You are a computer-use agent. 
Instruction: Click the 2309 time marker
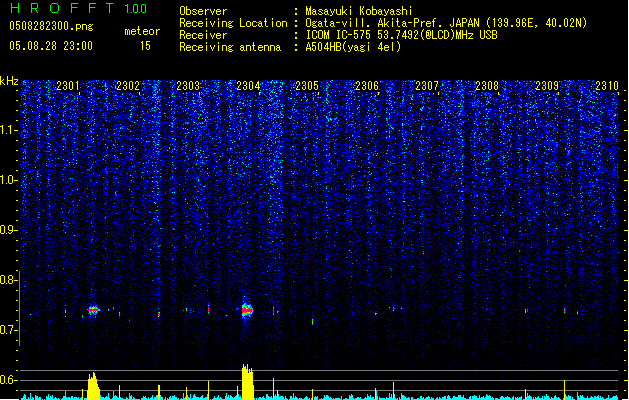pyautogui.click(x=547, y=86)
